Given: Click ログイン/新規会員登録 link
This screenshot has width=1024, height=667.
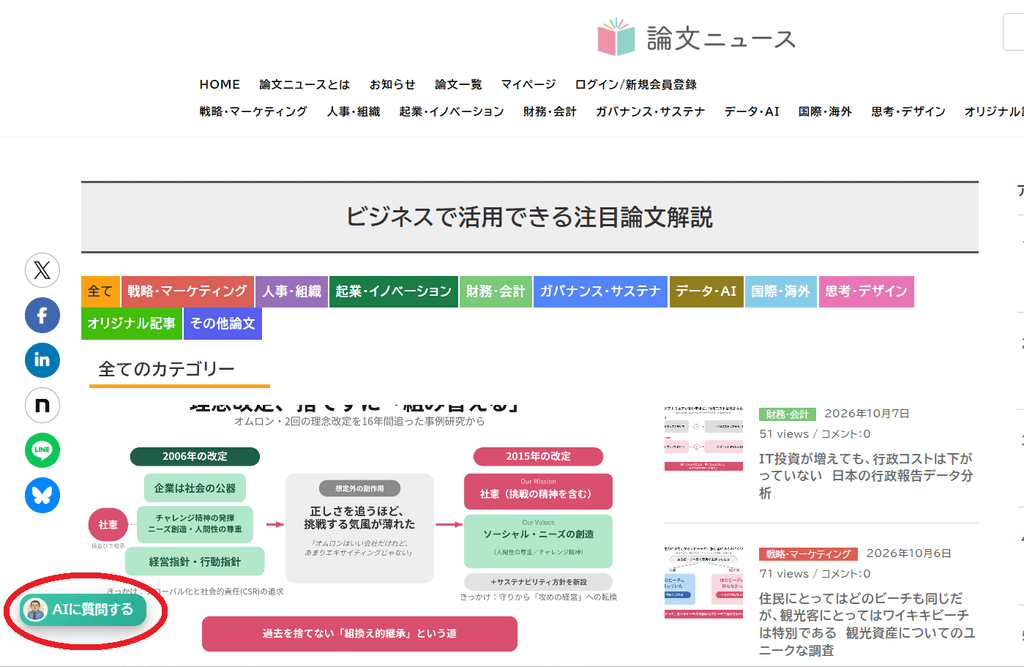Looking at the screenshot, I should click(x=635, y=84).
